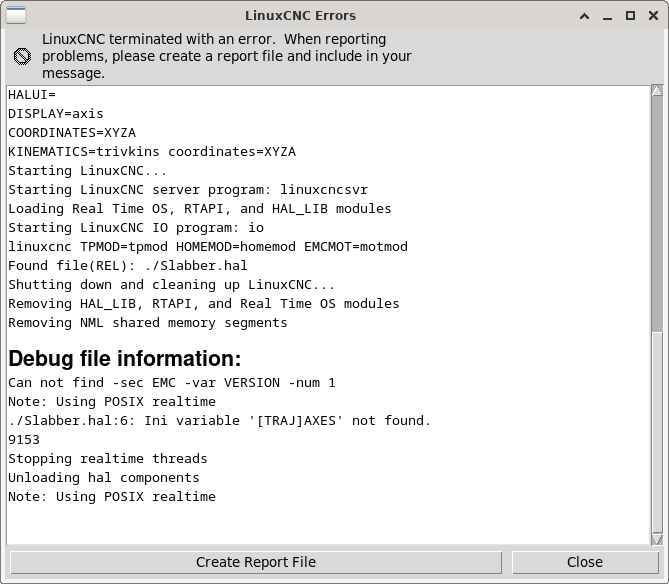Click the '[TRAJ]AXES' not found error line
This screenshot has width=669, height=584.
[x=219, y=421]
